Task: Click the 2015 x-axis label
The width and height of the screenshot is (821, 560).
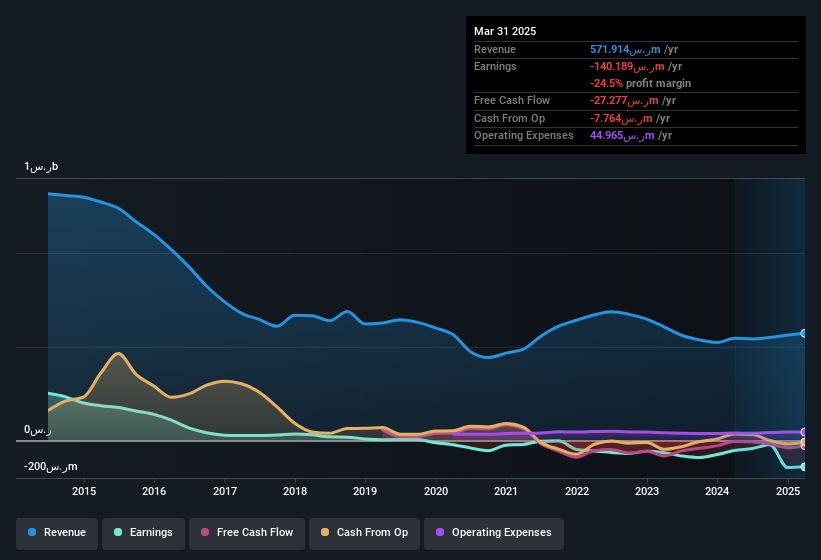Action: pos(84,491)
